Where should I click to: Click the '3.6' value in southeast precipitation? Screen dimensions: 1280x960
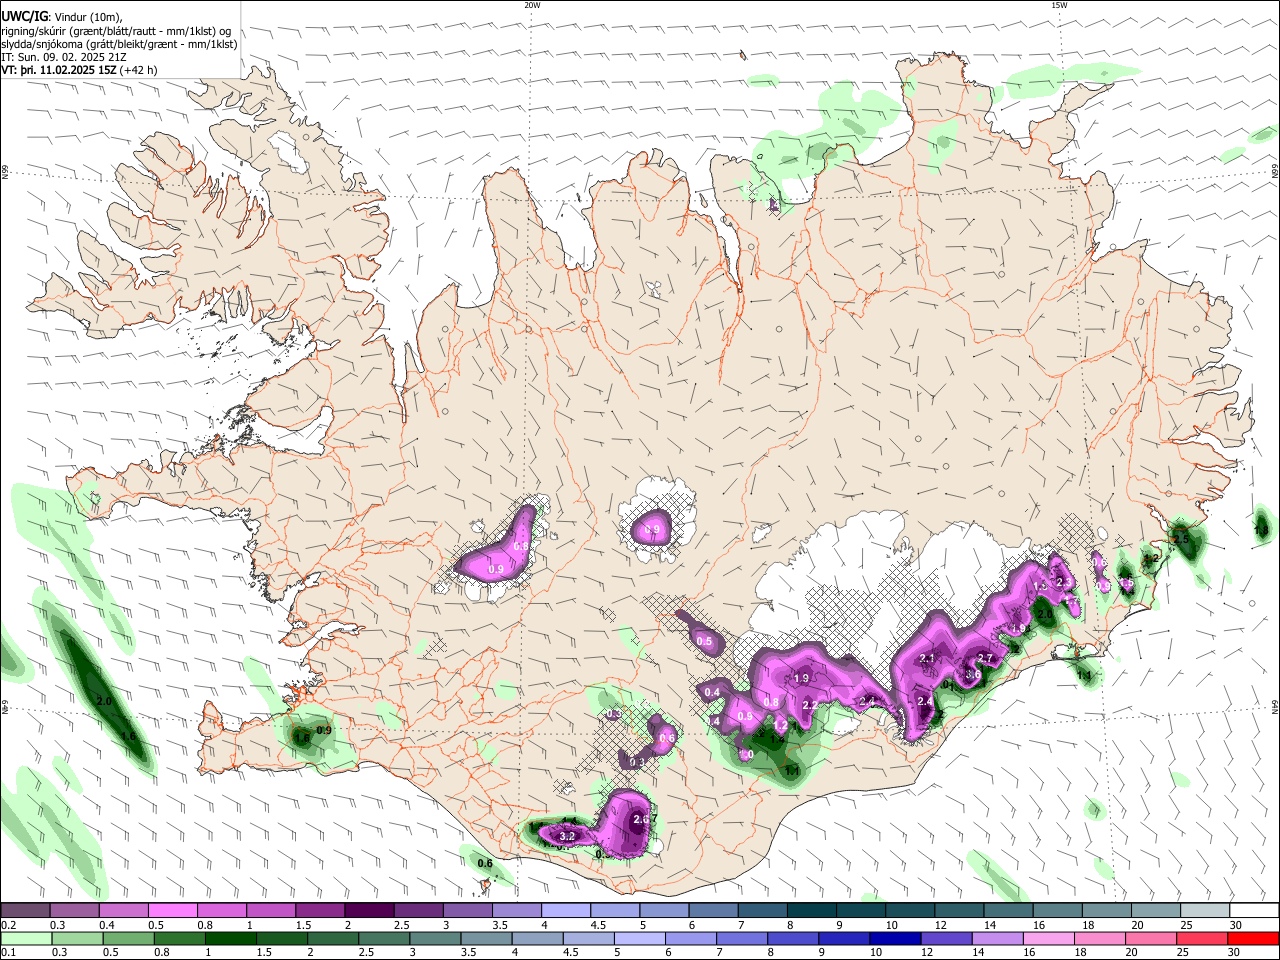click(x=973, y=675)
